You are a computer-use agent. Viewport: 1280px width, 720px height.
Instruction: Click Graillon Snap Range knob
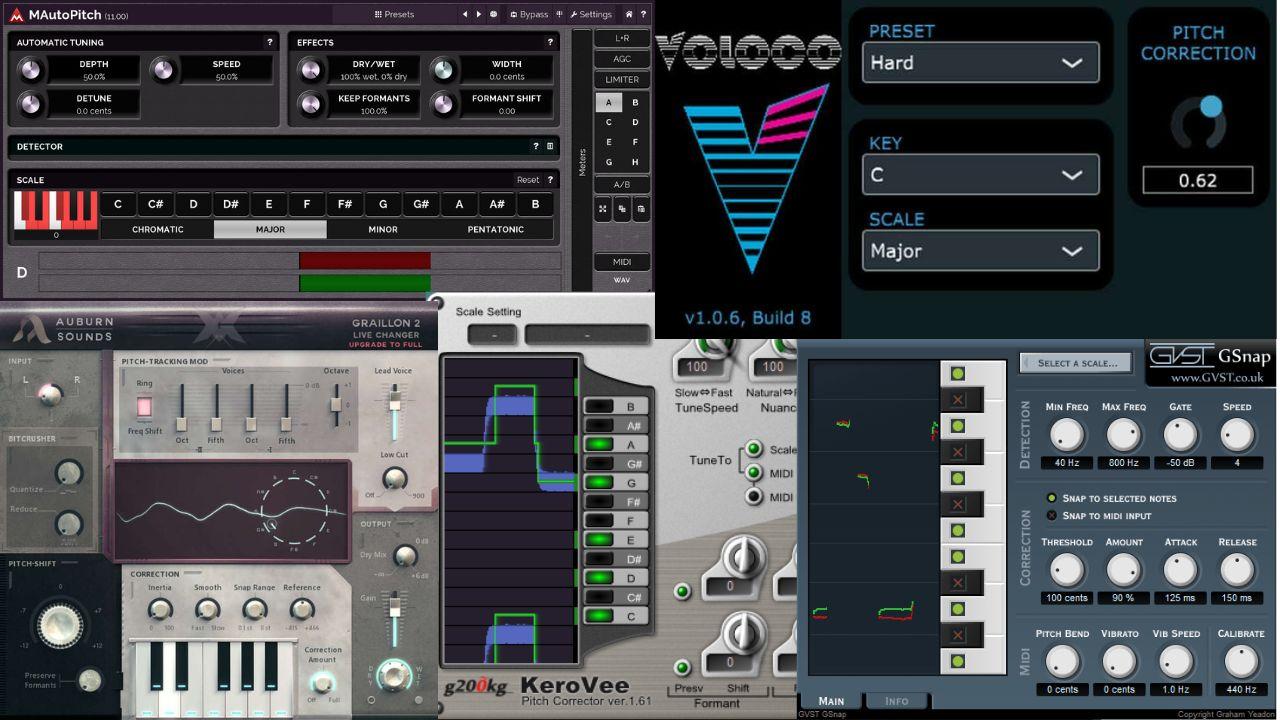[255, 609]
